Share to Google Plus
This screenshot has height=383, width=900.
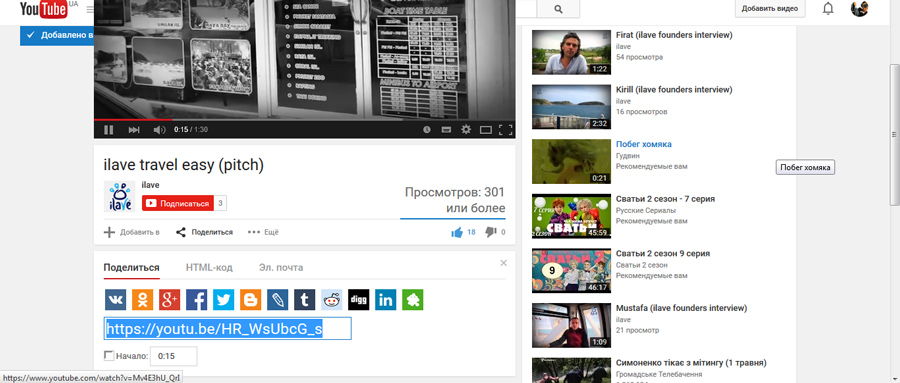click(169, 300)
